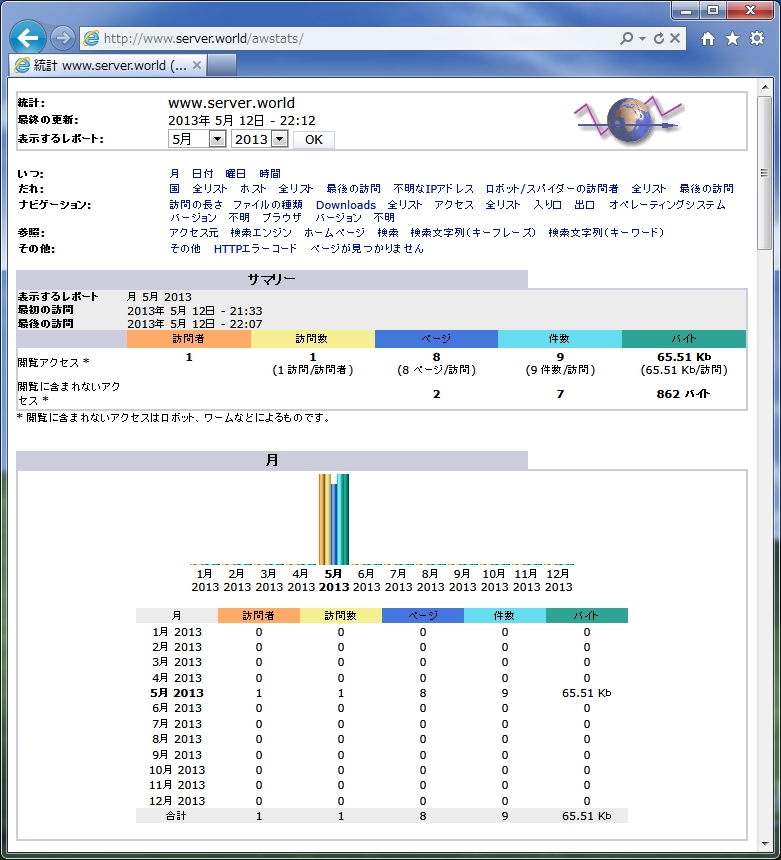Open the 時間 link

click(x=270, y=174)
